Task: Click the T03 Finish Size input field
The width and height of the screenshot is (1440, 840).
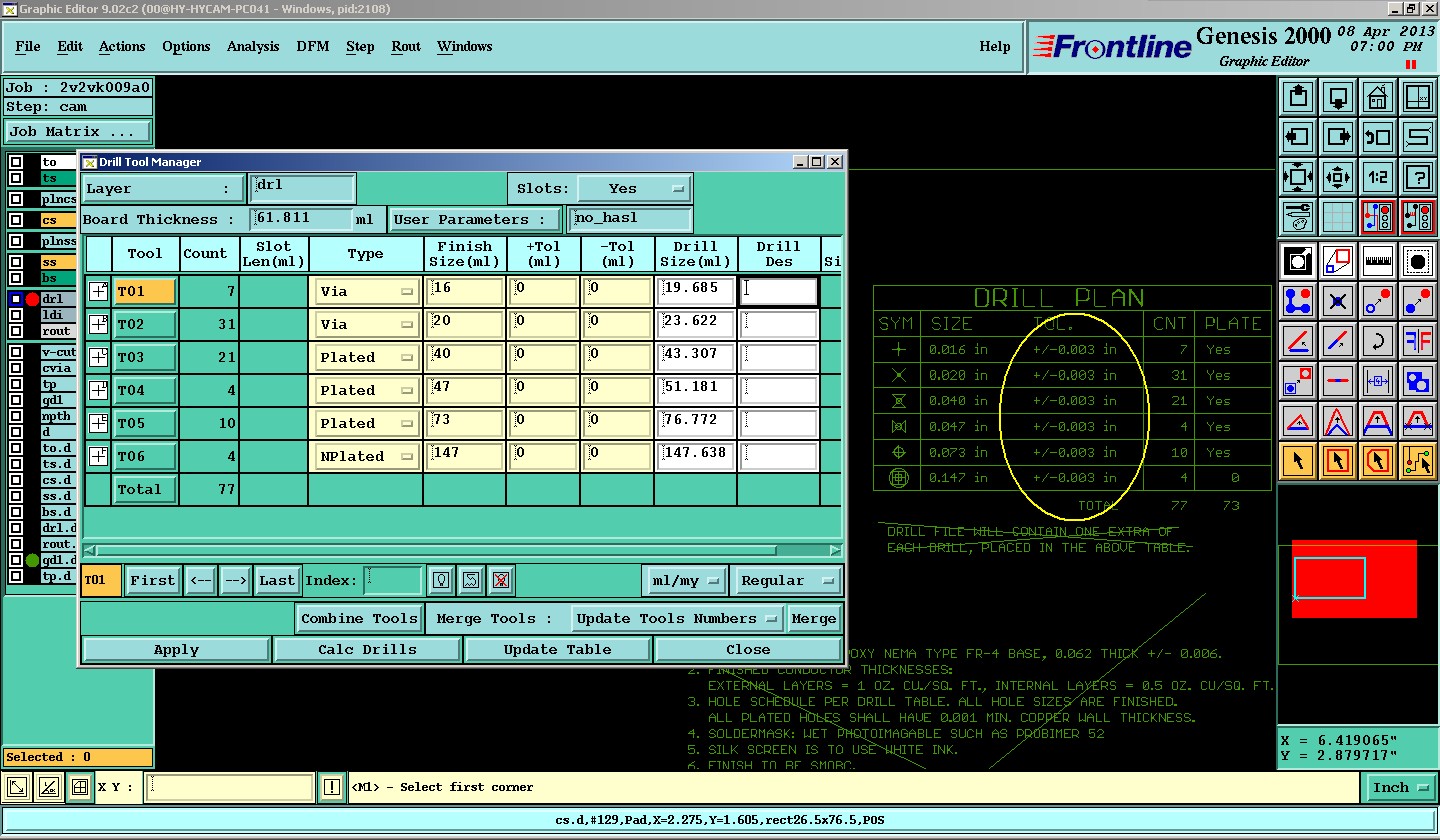Action: [464, 357]
